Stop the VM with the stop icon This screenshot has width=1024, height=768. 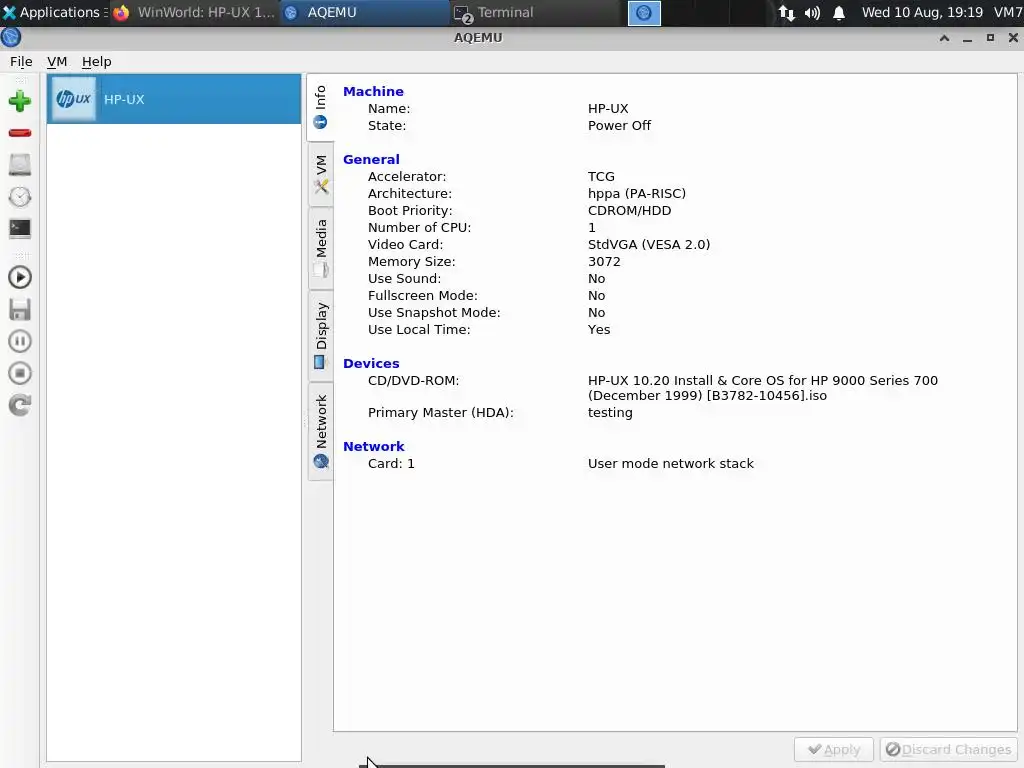pyautogui.click(x=20, y=373)
